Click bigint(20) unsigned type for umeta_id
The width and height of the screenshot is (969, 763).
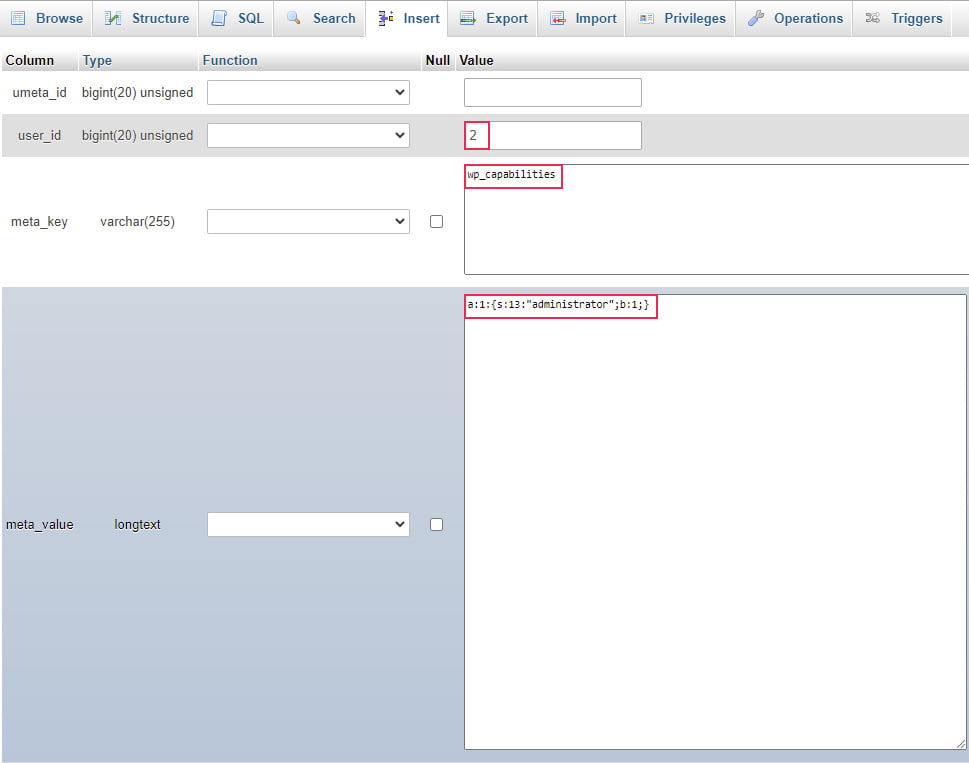137,92
